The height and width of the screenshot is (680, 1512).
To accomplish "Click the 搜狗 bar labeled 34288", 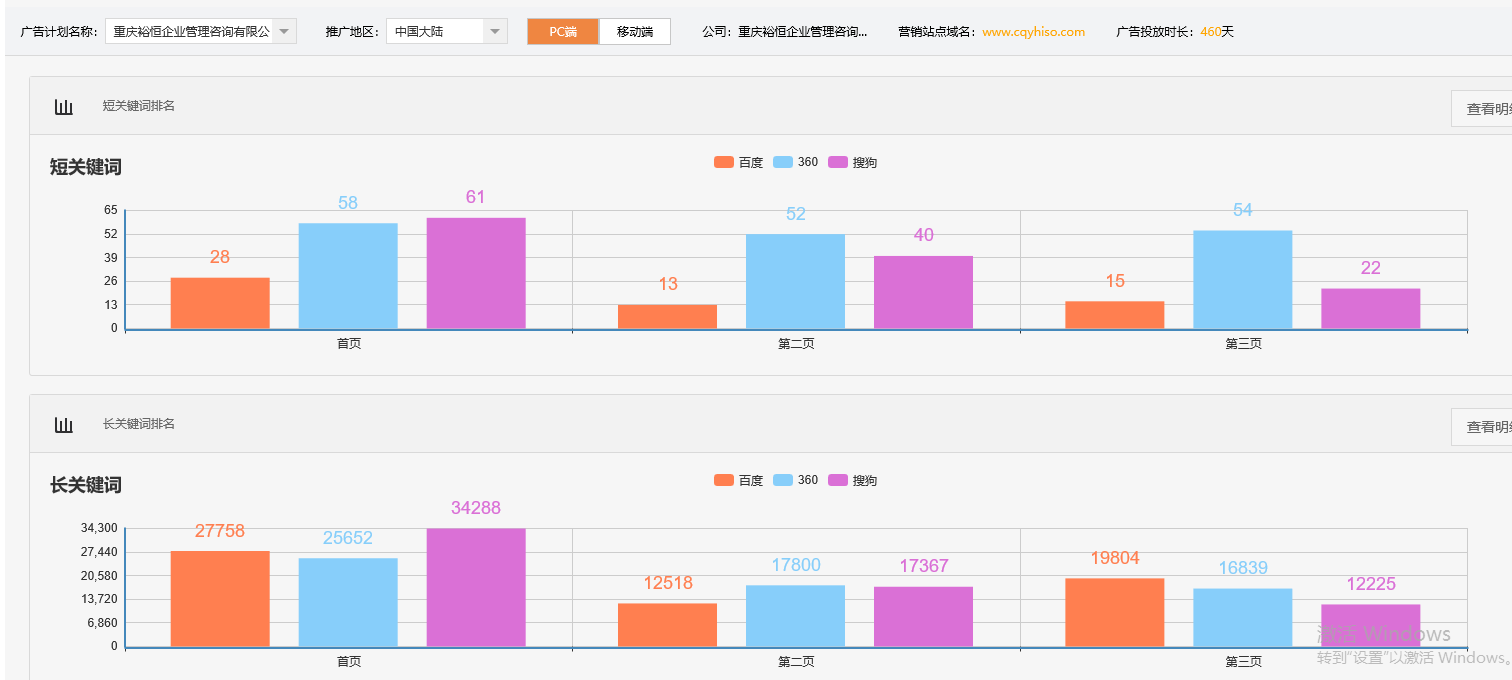I will (x=475, y=585).
